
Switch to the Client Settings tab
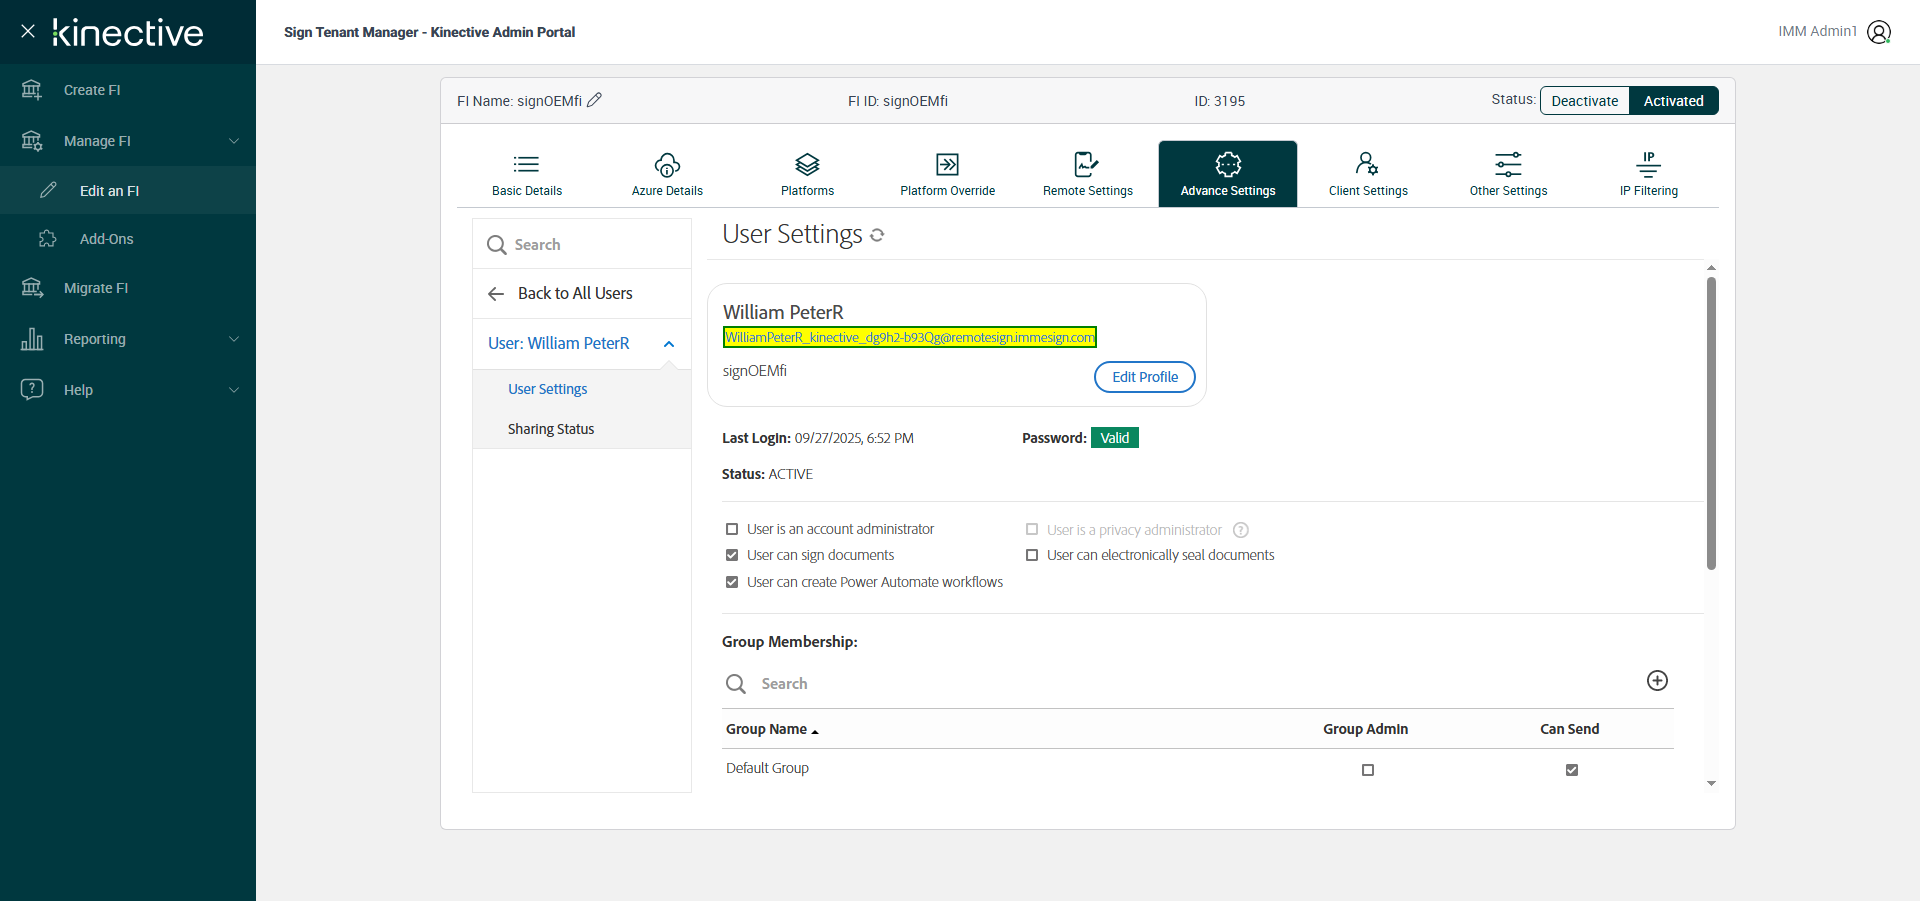click(x=1367, y=174)
